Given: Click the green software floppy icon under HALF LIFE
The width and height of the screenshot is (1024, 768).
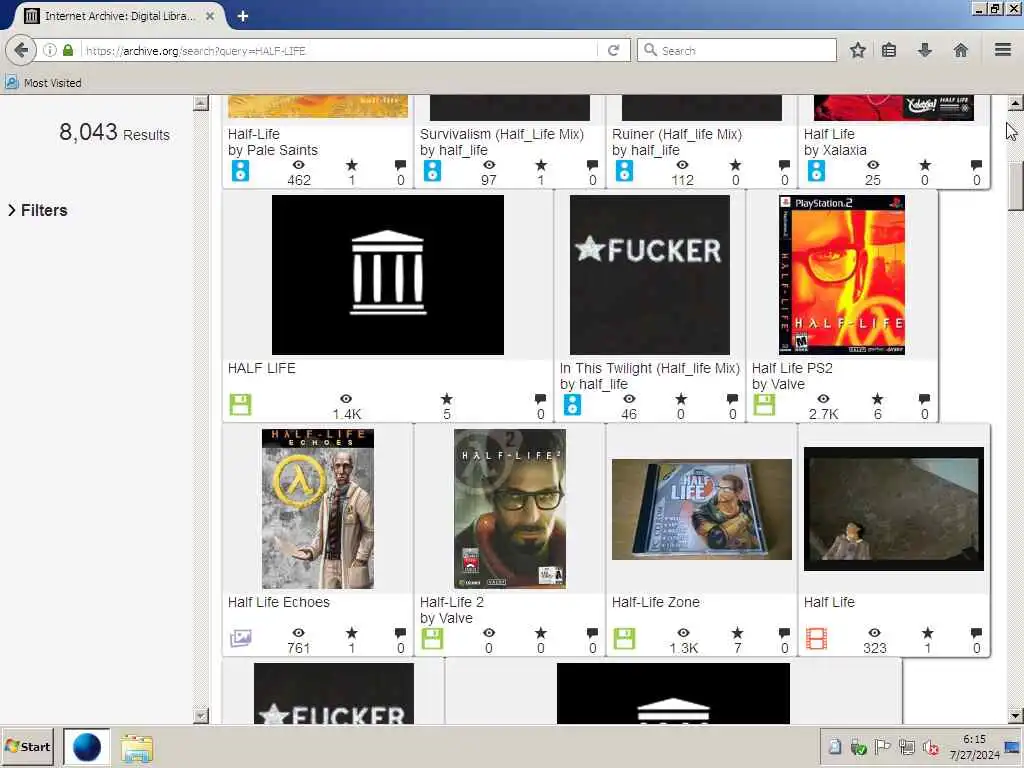Looking at the screenshot, I should tap(240, 405).
